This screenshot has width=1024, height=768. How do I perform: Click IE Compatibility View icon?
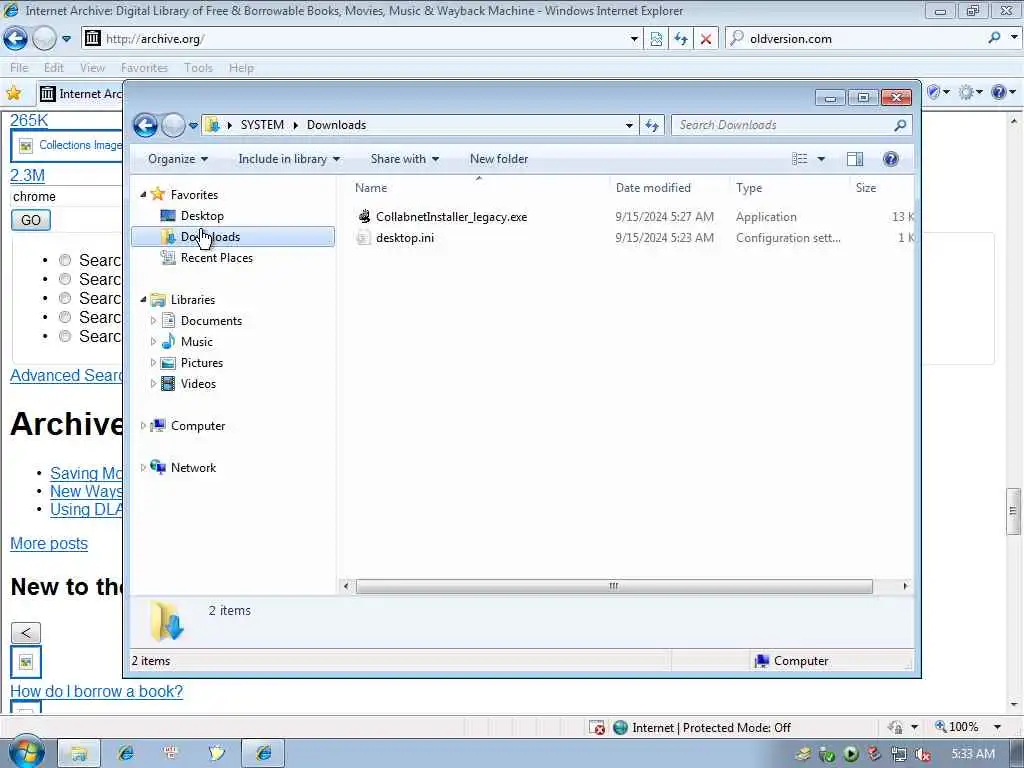point(656,39)
